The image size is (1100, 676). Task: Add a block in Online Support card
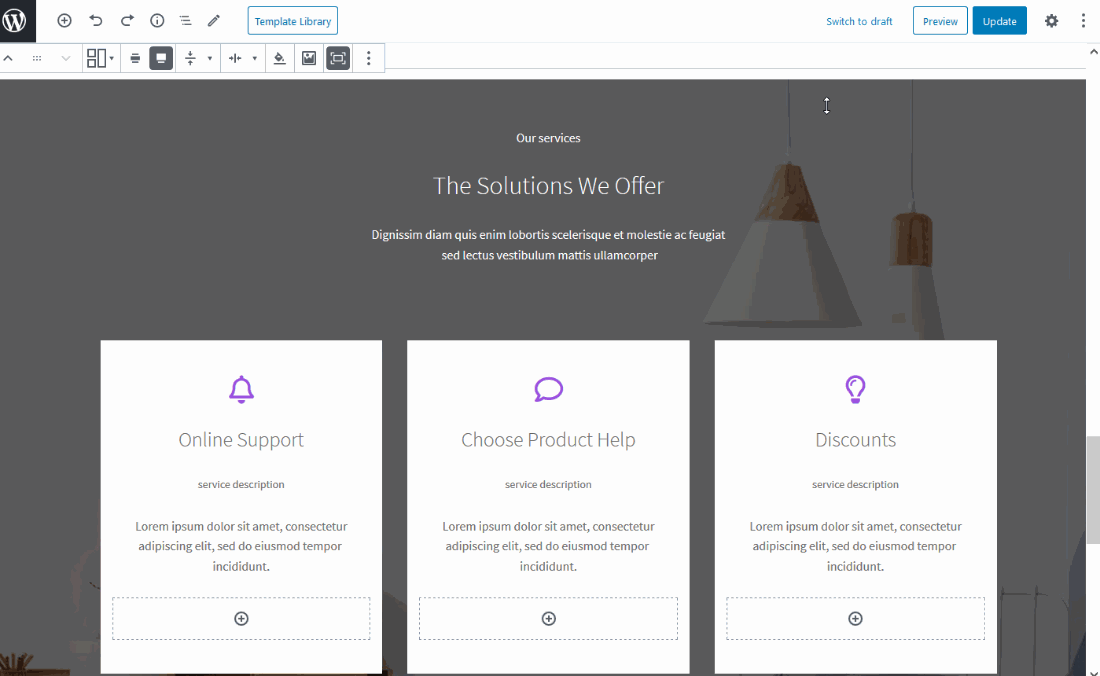[241, 618]
